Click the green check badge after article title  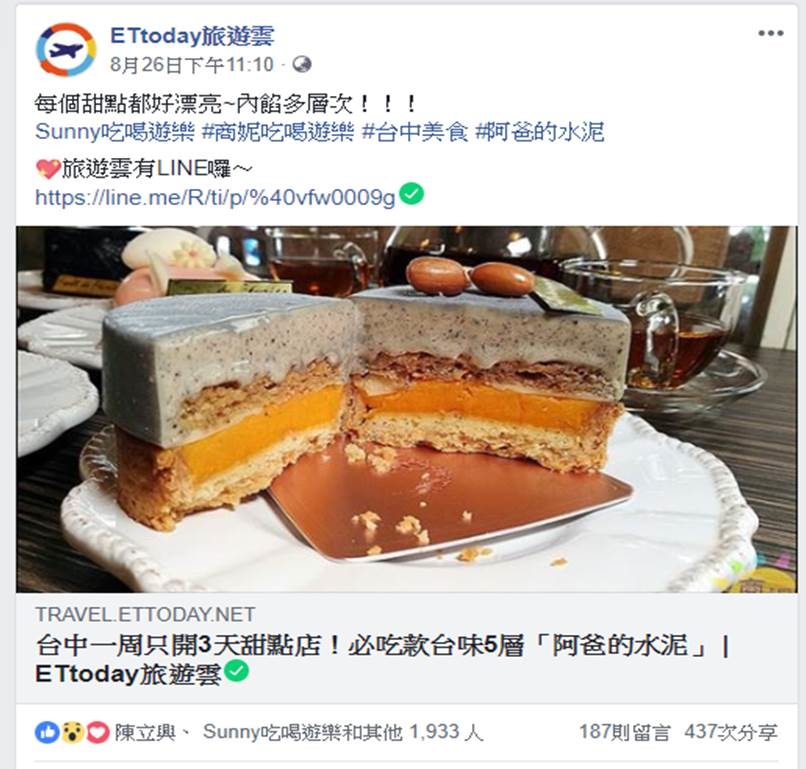tap(236, 671)
